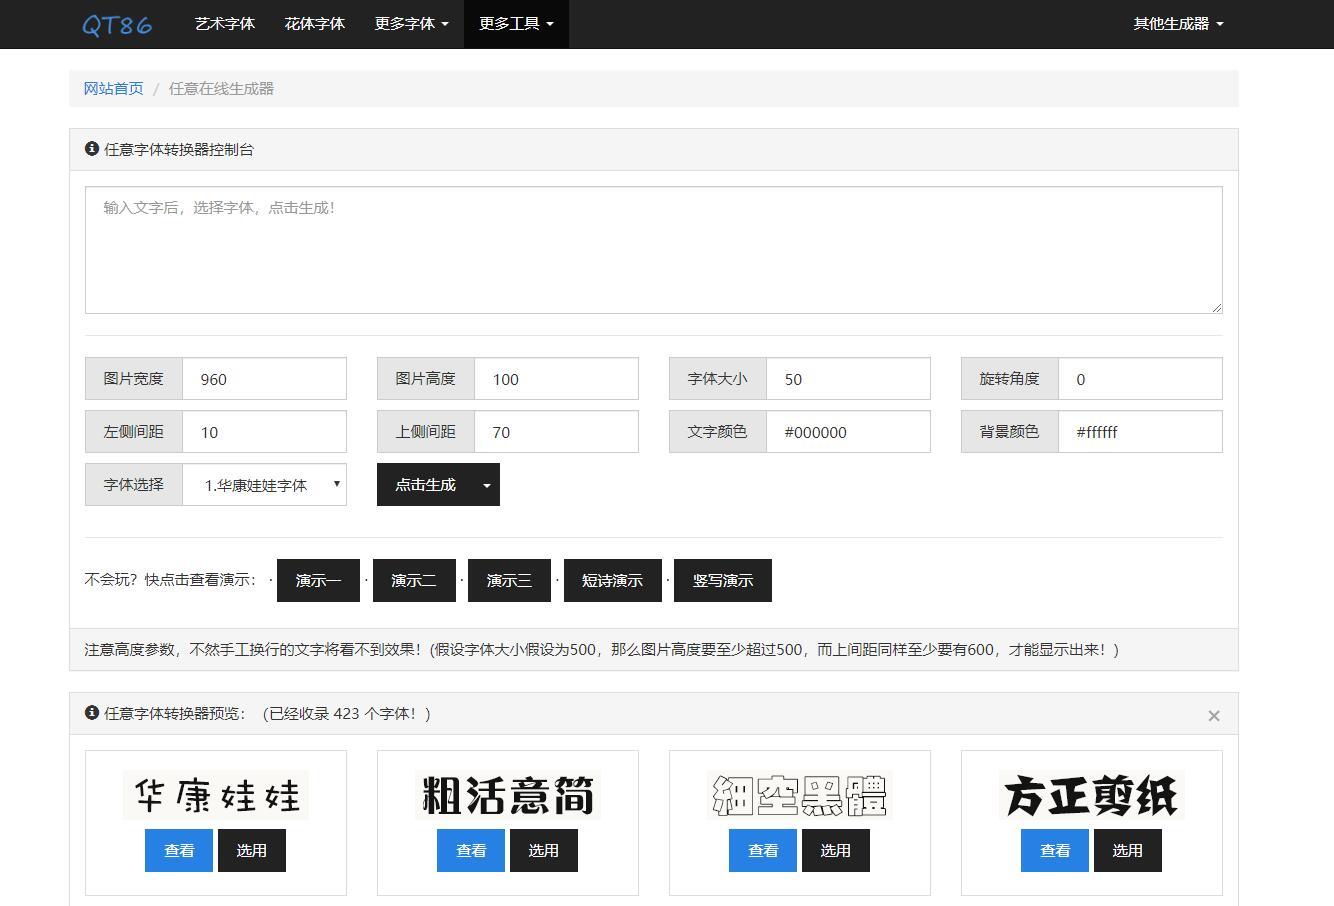Image resolution: width=1334 pixels, height=906 pixels.
Task: Click 已经收录 423 个字体 text
Action: point(347,714)
